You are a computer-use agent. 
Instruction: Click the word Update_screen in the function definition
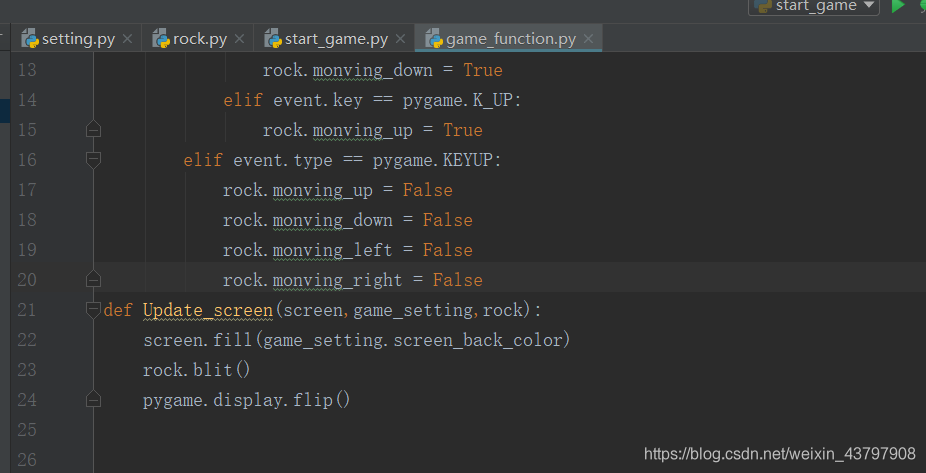[x=208, y=309]
